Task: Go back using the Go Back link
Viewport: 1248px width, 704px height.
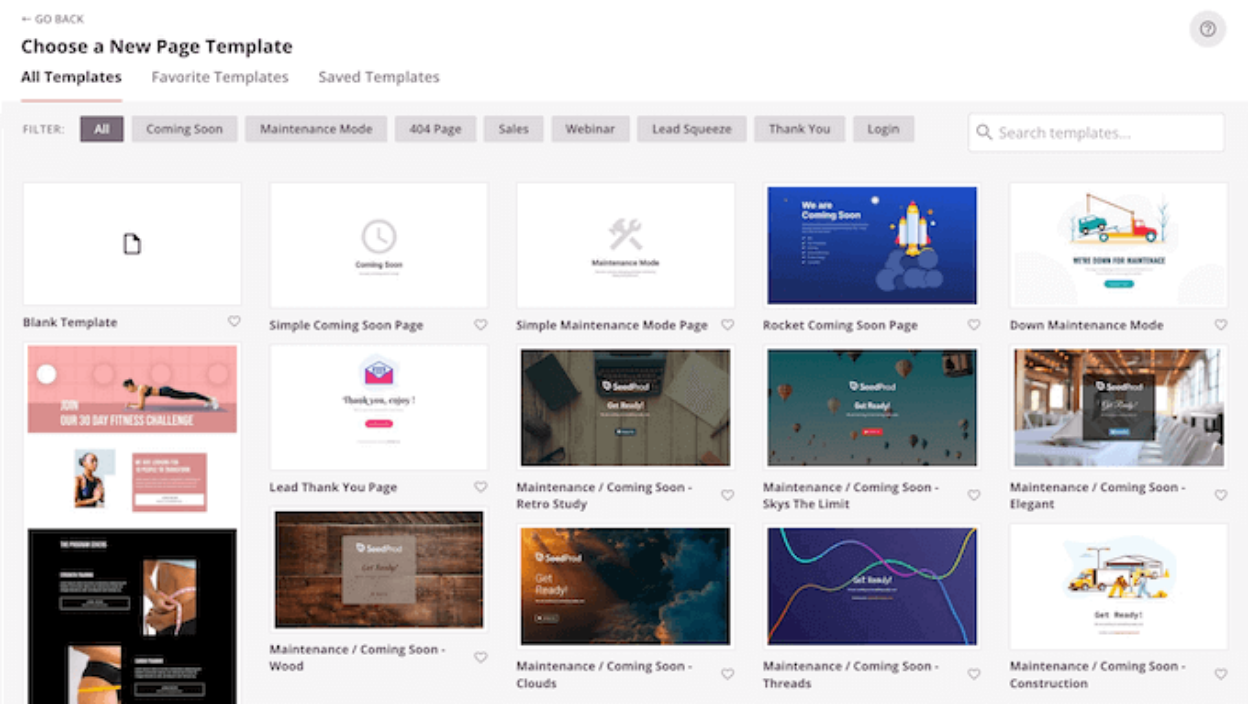Action: [x=53, y=19]
